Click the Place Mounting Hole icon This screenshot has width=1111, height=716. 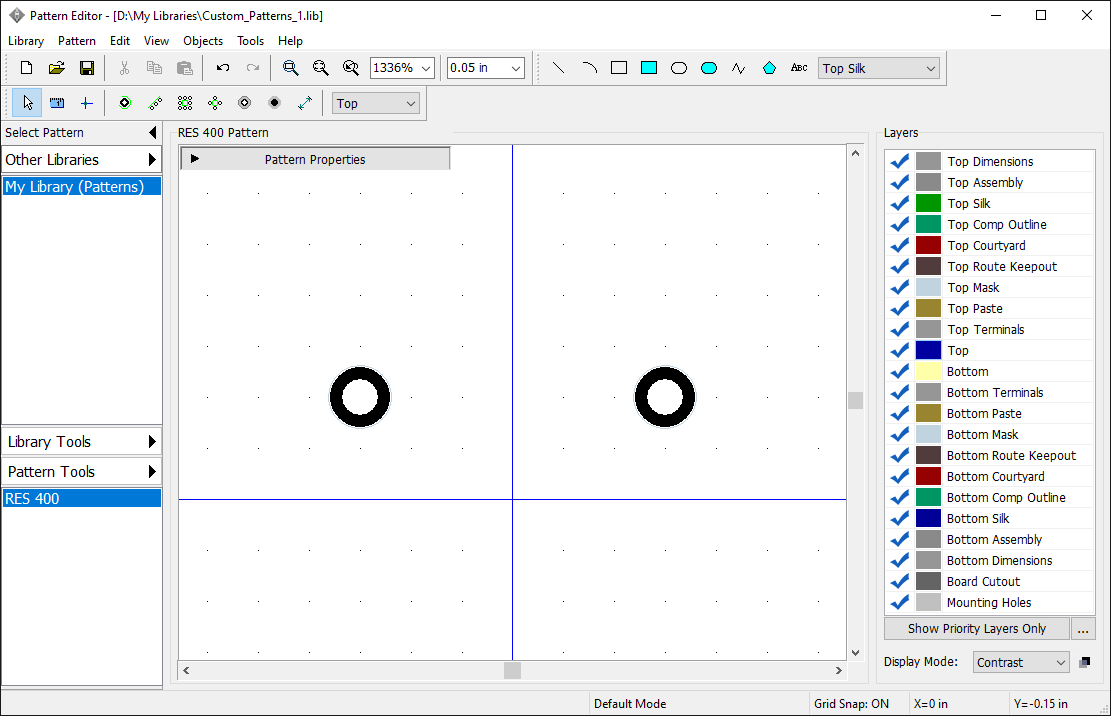click(244, 103)
